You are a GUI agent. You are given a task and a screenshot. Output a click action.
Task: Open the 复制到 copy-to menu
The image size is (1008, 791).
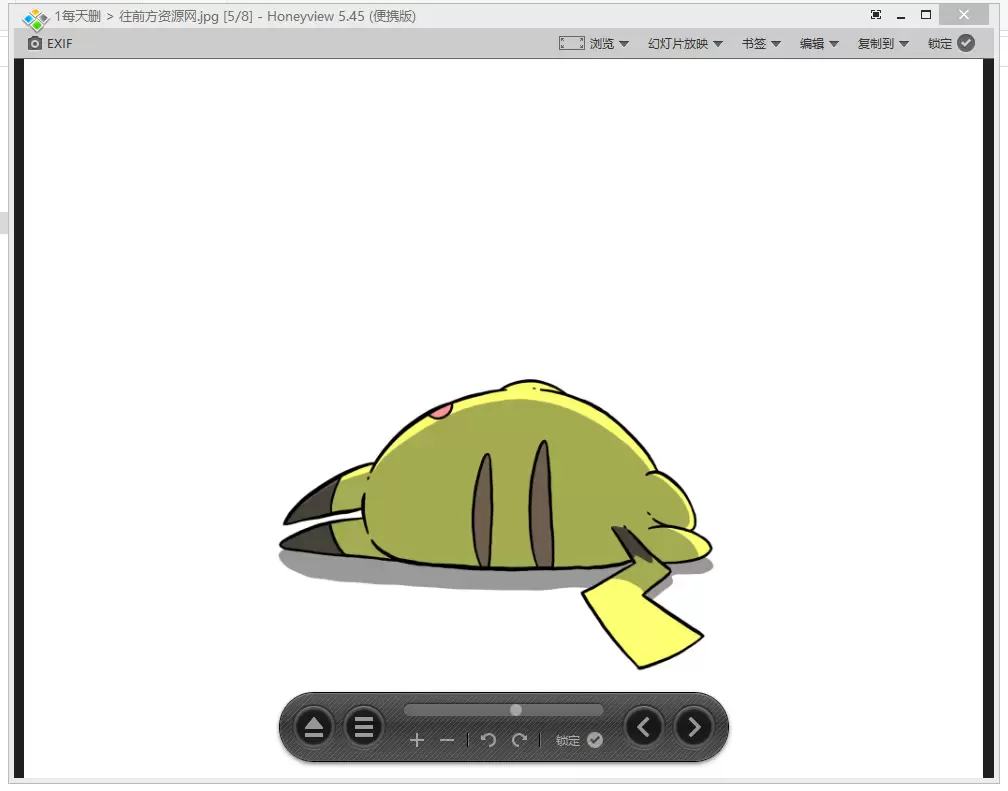[883, 43]
